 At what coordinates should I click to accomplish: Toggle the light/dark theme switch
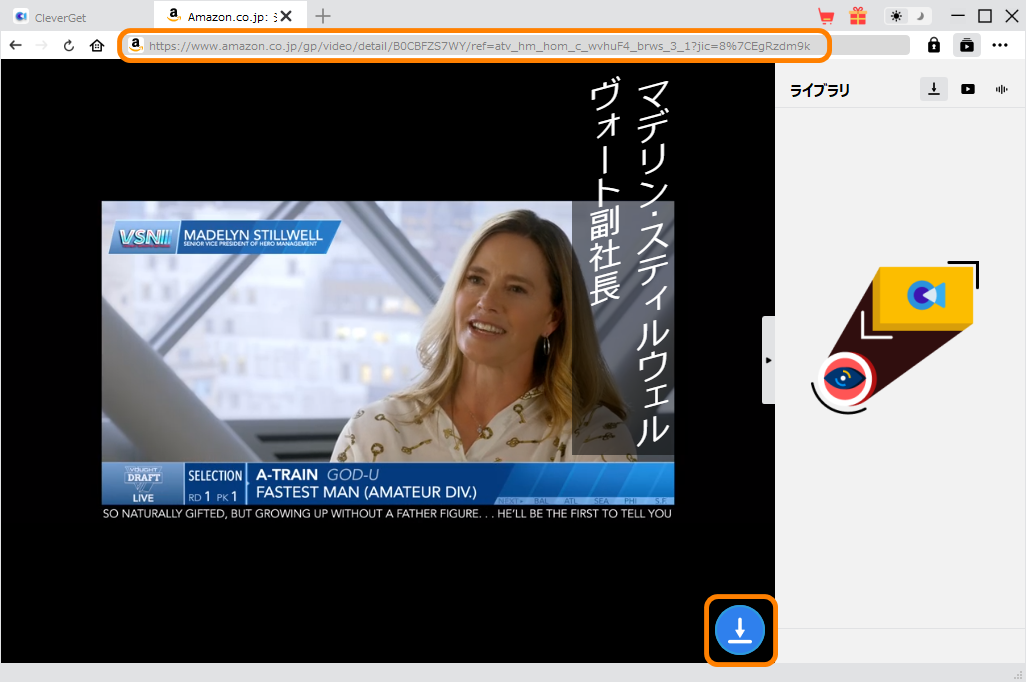(x=908, y=16)
